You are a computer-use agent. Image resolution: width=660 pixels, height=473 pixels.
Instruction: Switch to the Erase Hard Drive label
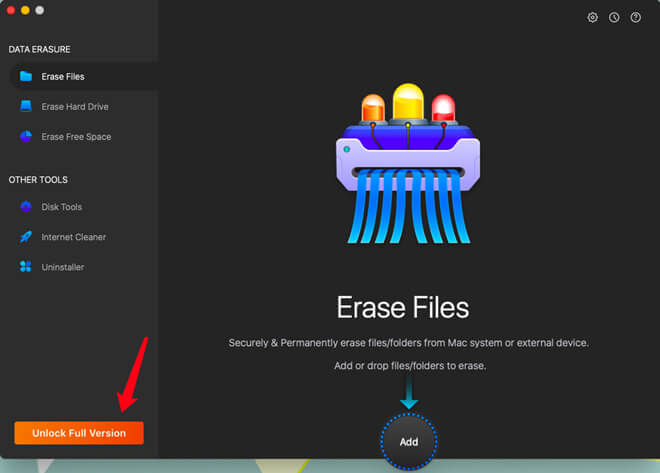[75, 106]
